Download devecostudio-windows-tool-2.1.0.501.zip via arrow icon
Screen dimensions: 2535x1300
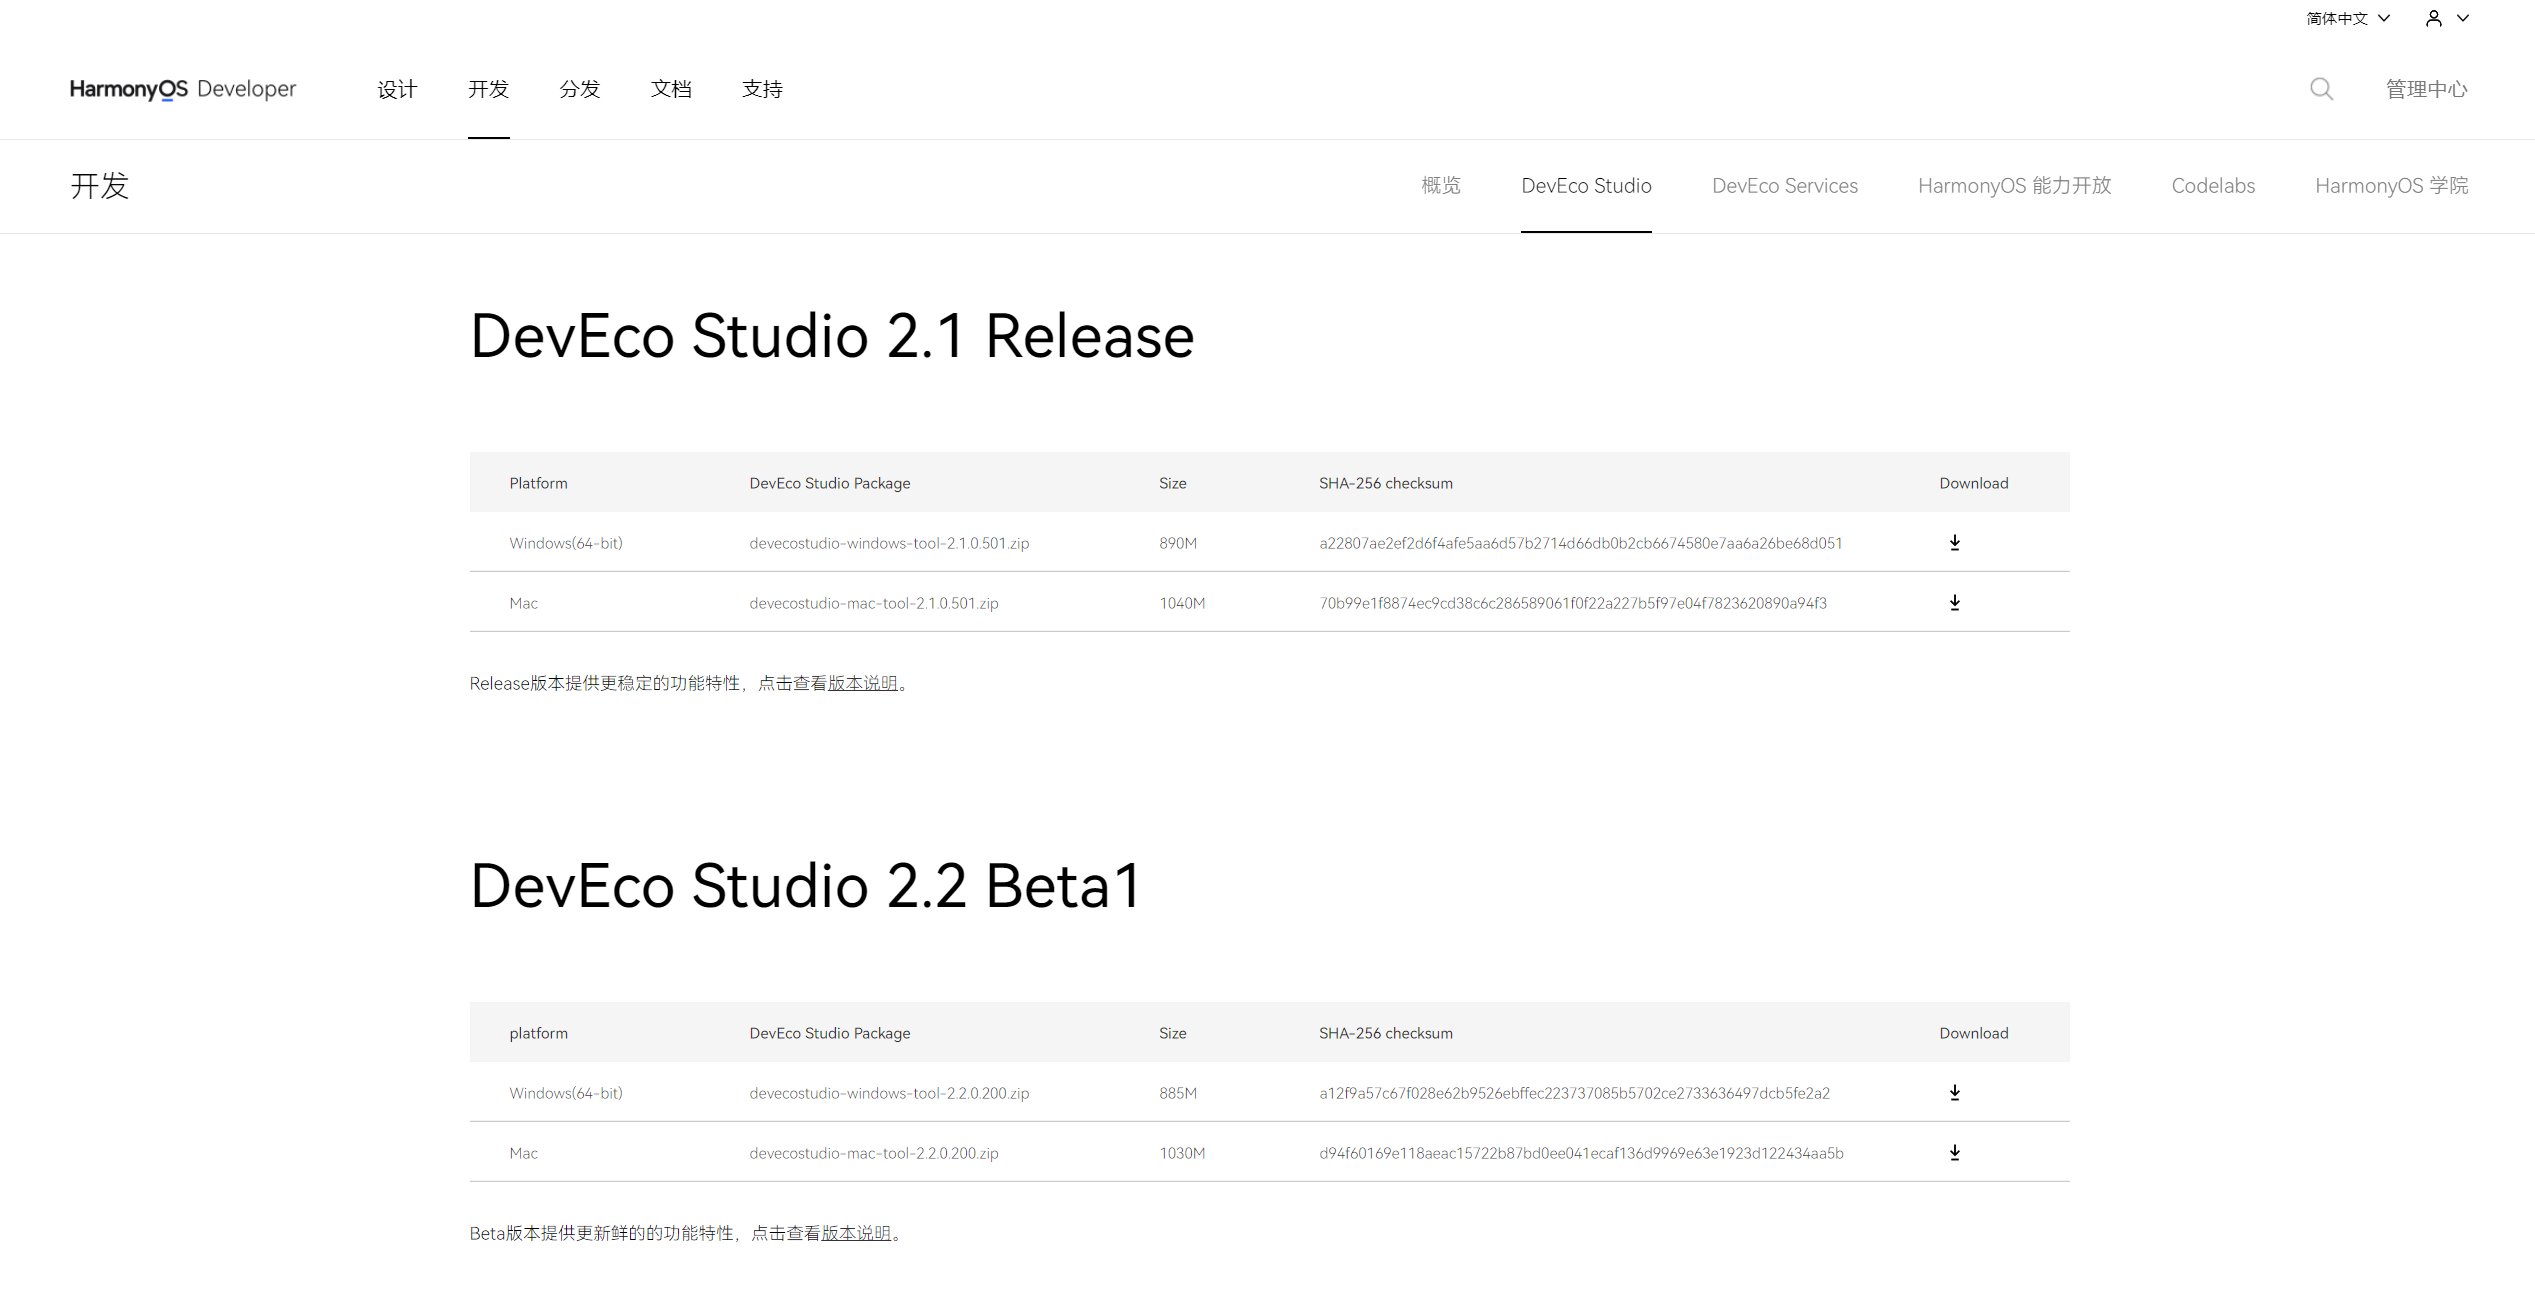coord(1954,543)
